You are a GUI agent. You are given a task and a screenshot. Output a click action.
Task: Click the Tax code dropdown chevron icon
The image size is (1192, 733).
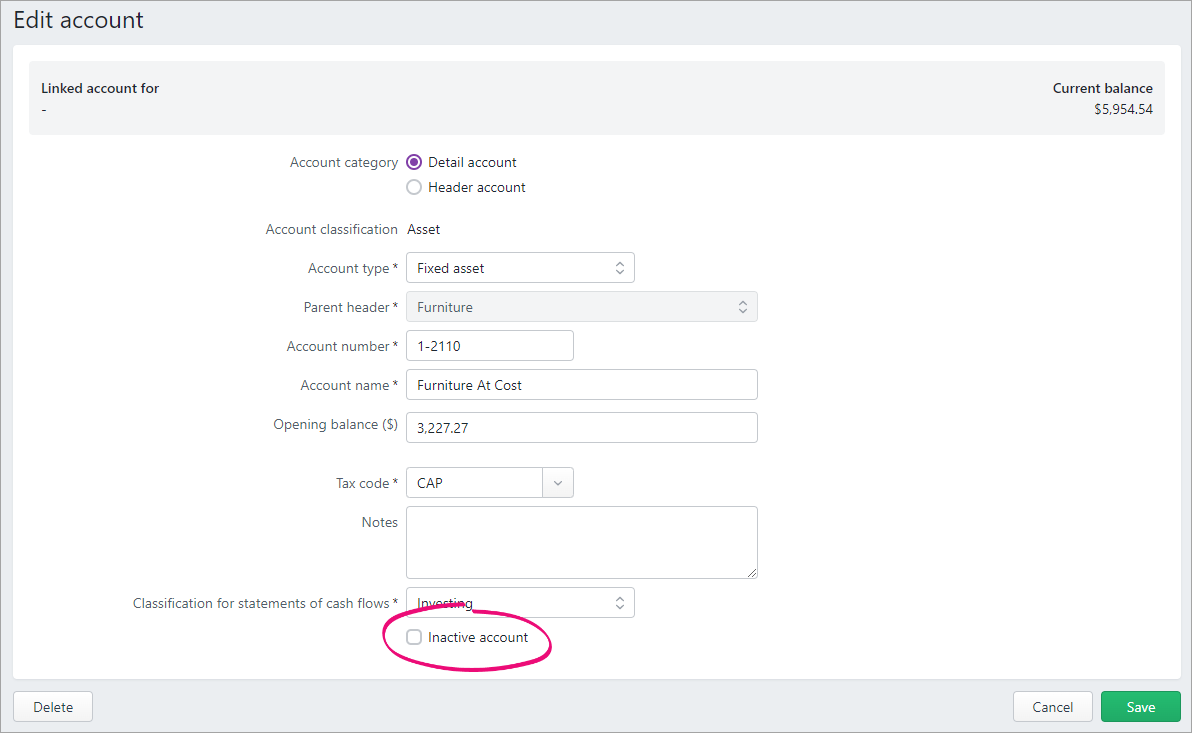pos(558,482)
